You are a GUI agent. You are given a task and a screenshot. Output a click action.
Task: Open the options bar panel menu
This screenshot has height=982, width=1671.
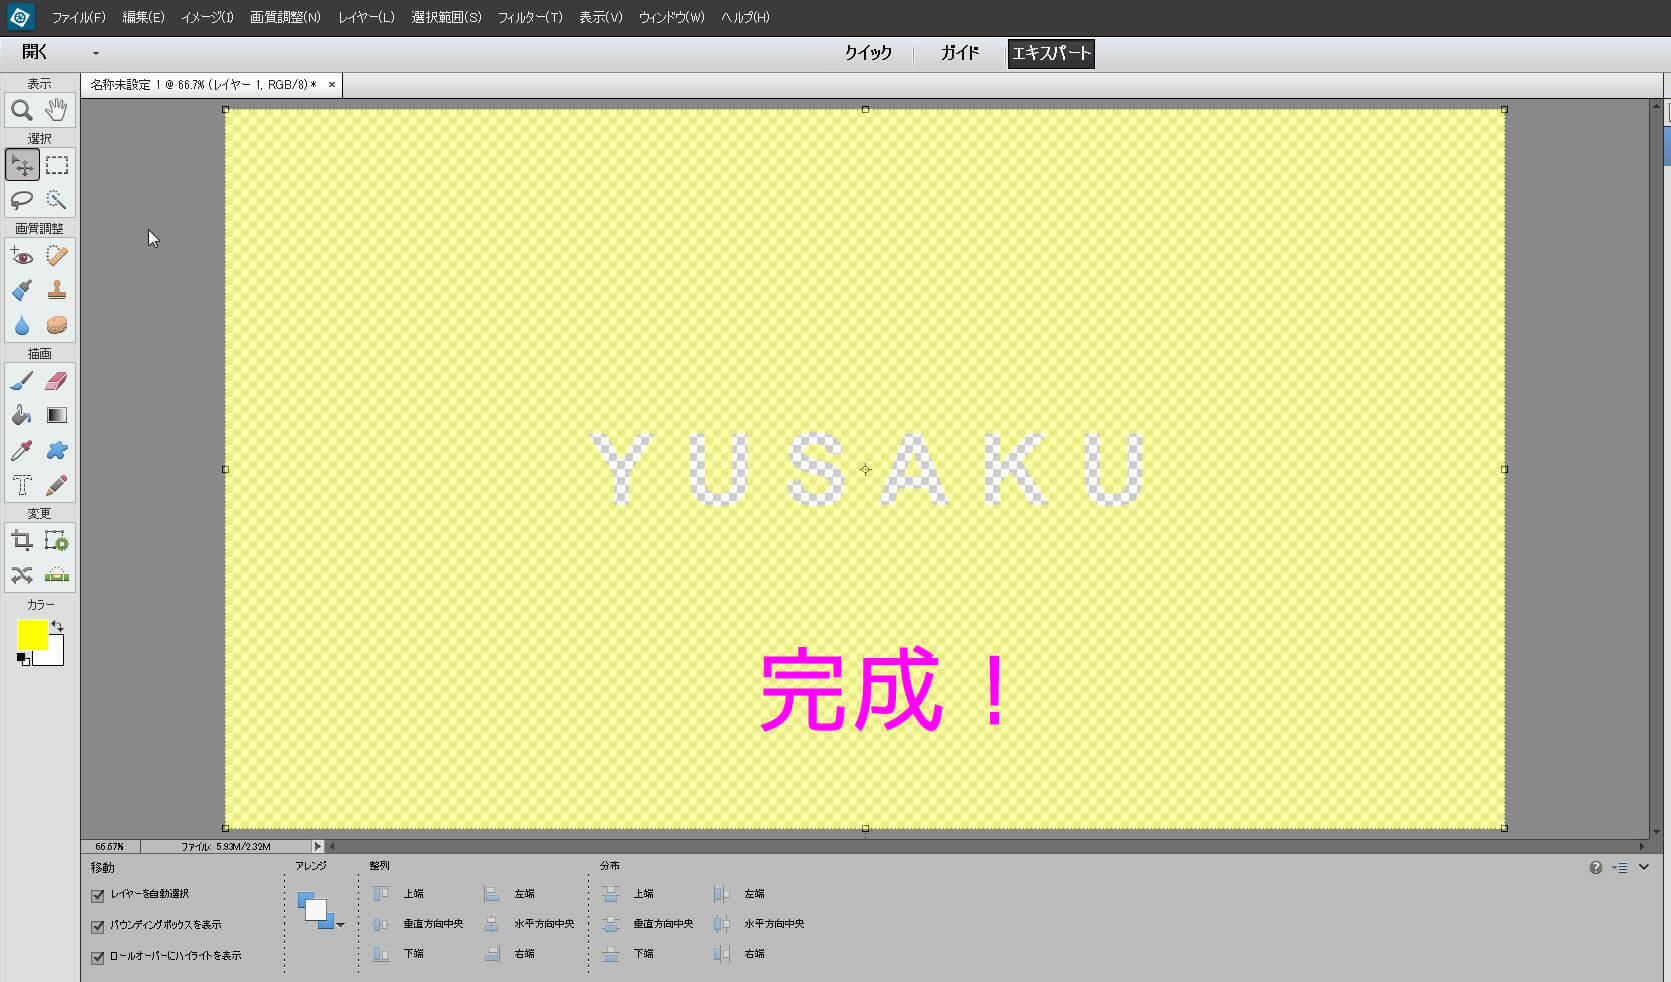[1620, 868]
